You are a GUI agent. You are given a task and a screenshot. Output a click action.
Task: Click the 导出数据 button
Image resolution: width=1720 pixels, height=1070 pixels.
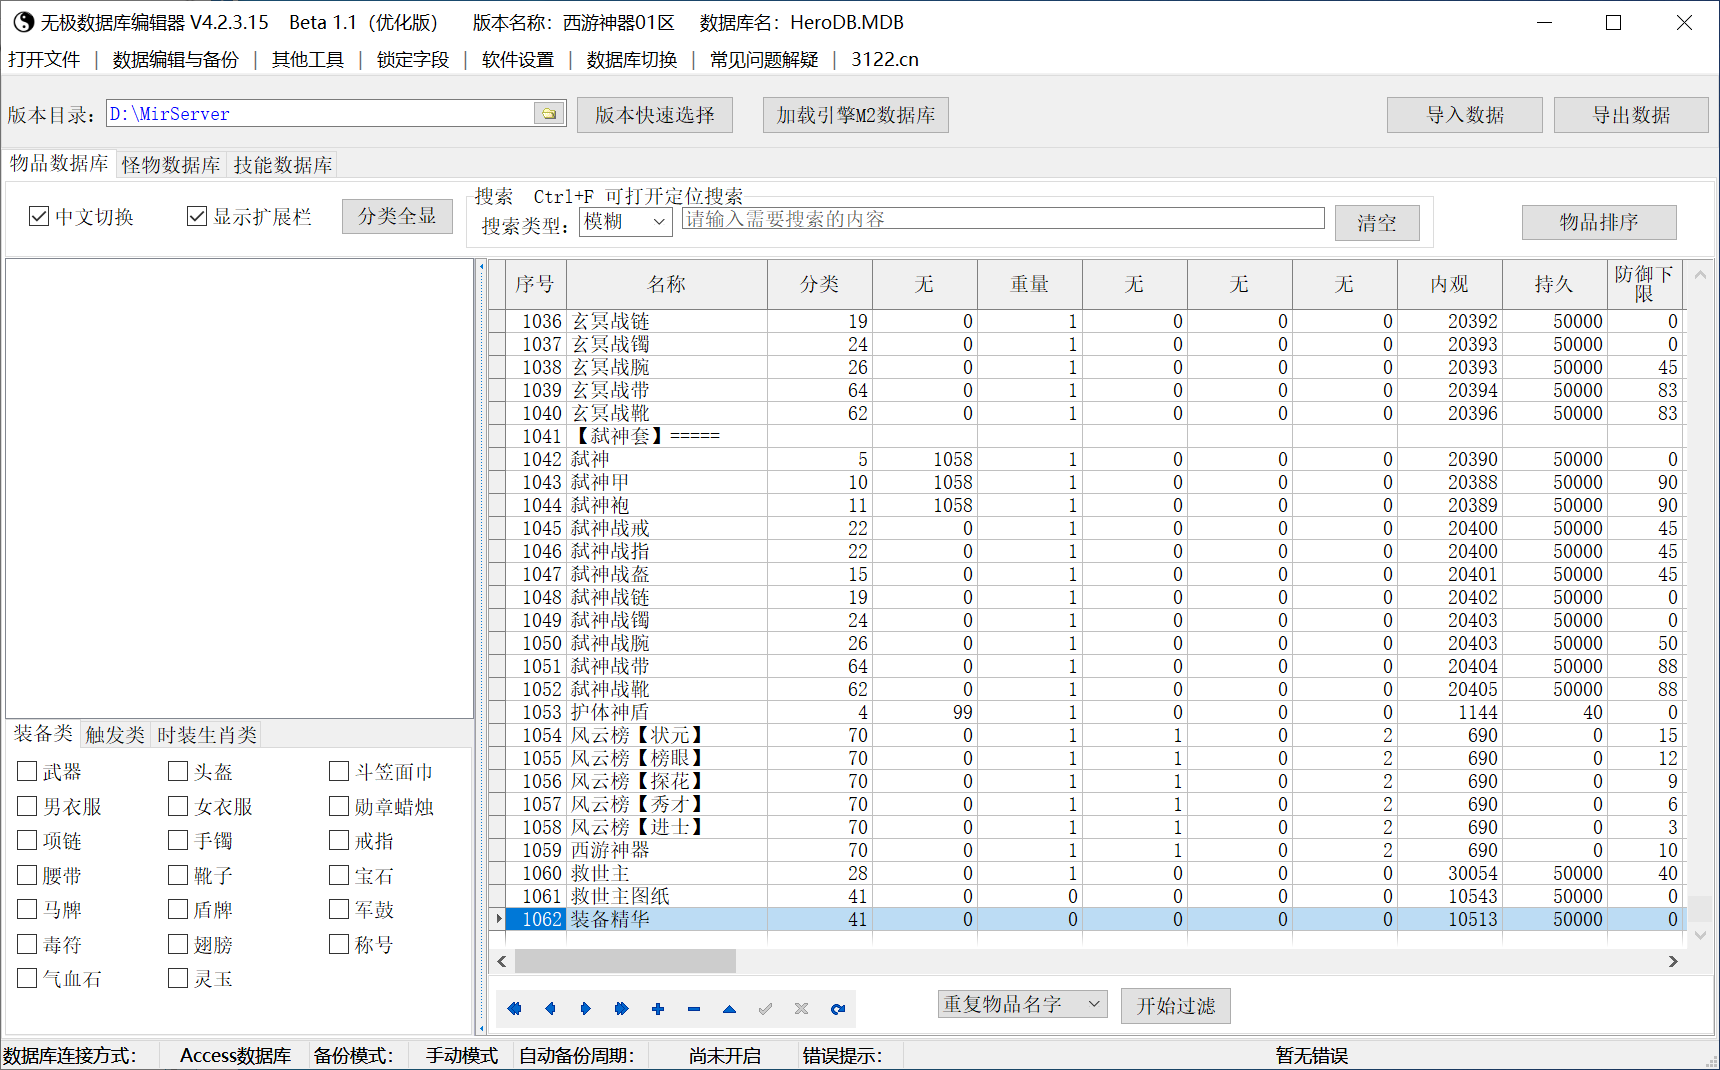tap(1631, 115)
